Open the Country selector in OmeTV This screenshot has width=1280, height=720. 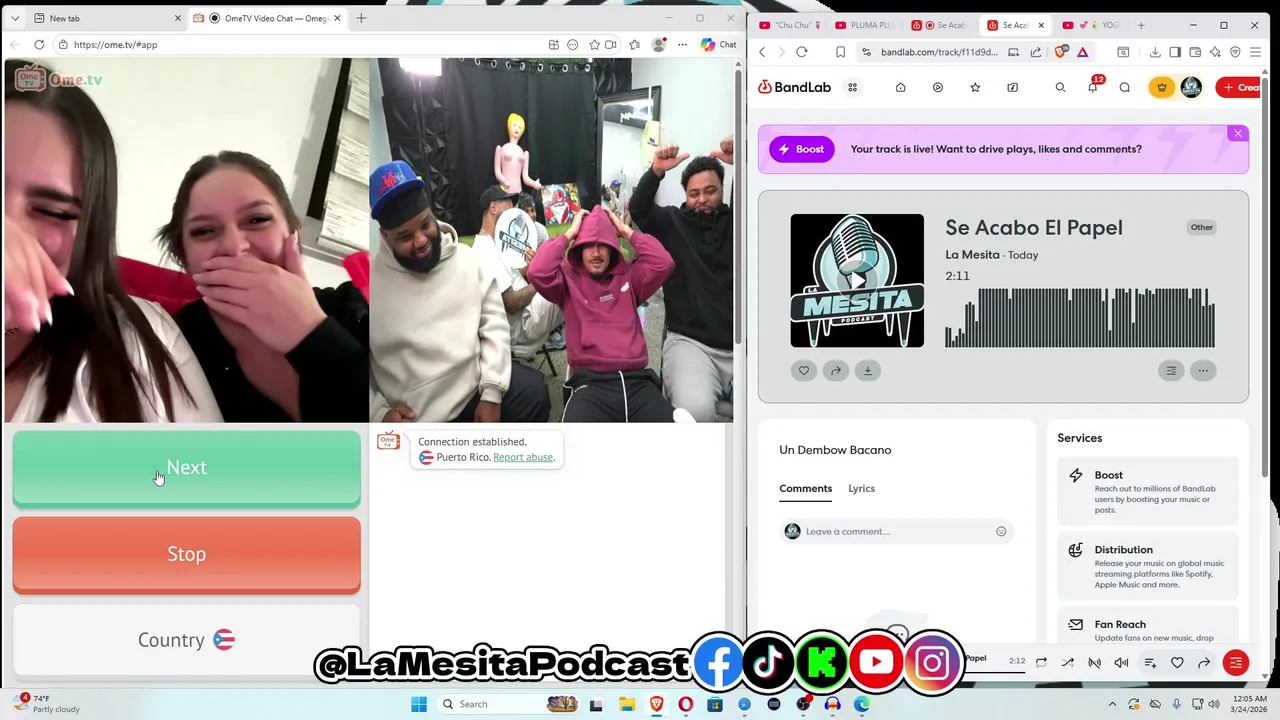pyautogui.click(x=186, y=640)
